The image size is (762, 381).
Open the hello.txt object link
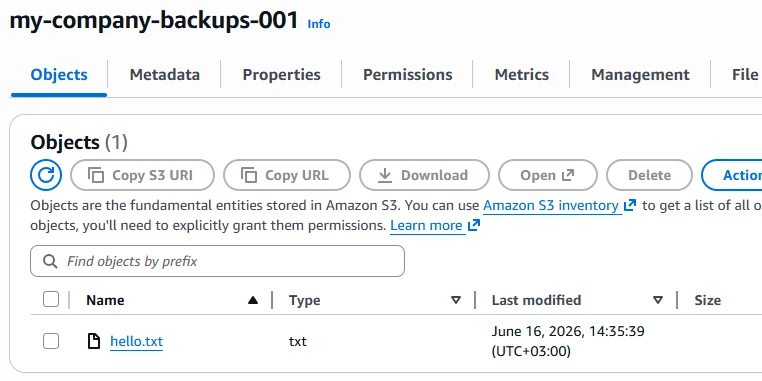click(137, 342)
